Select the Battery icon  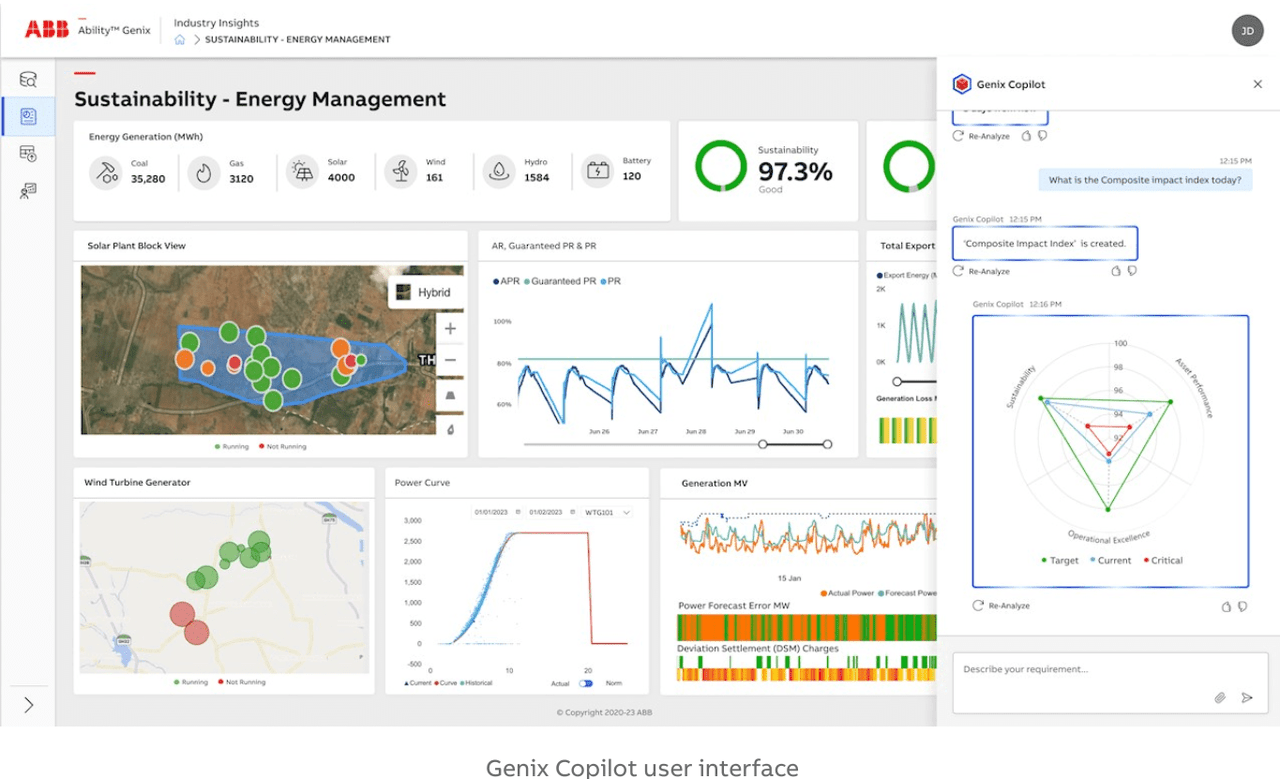[x=598, y=171]
